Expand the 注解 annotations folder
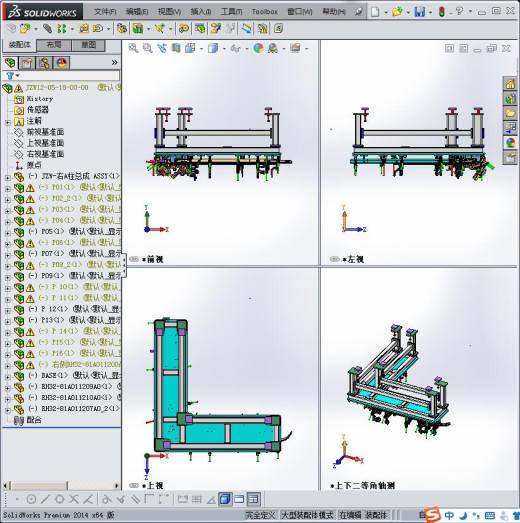Viewport: 520px width, 523px height. click(8, 122)
